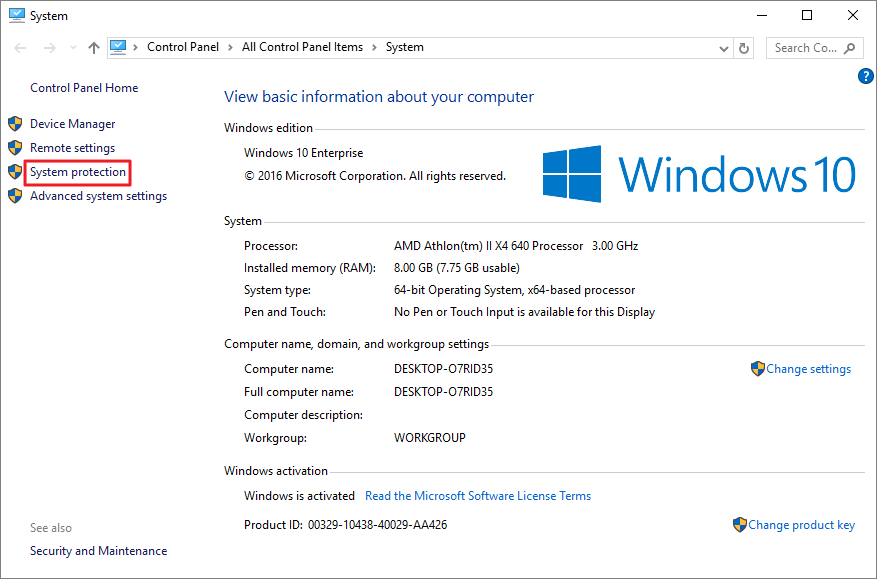Click the Product ID number
The height and width of the screenshot is (579, 877).
[x=378, y=525]
